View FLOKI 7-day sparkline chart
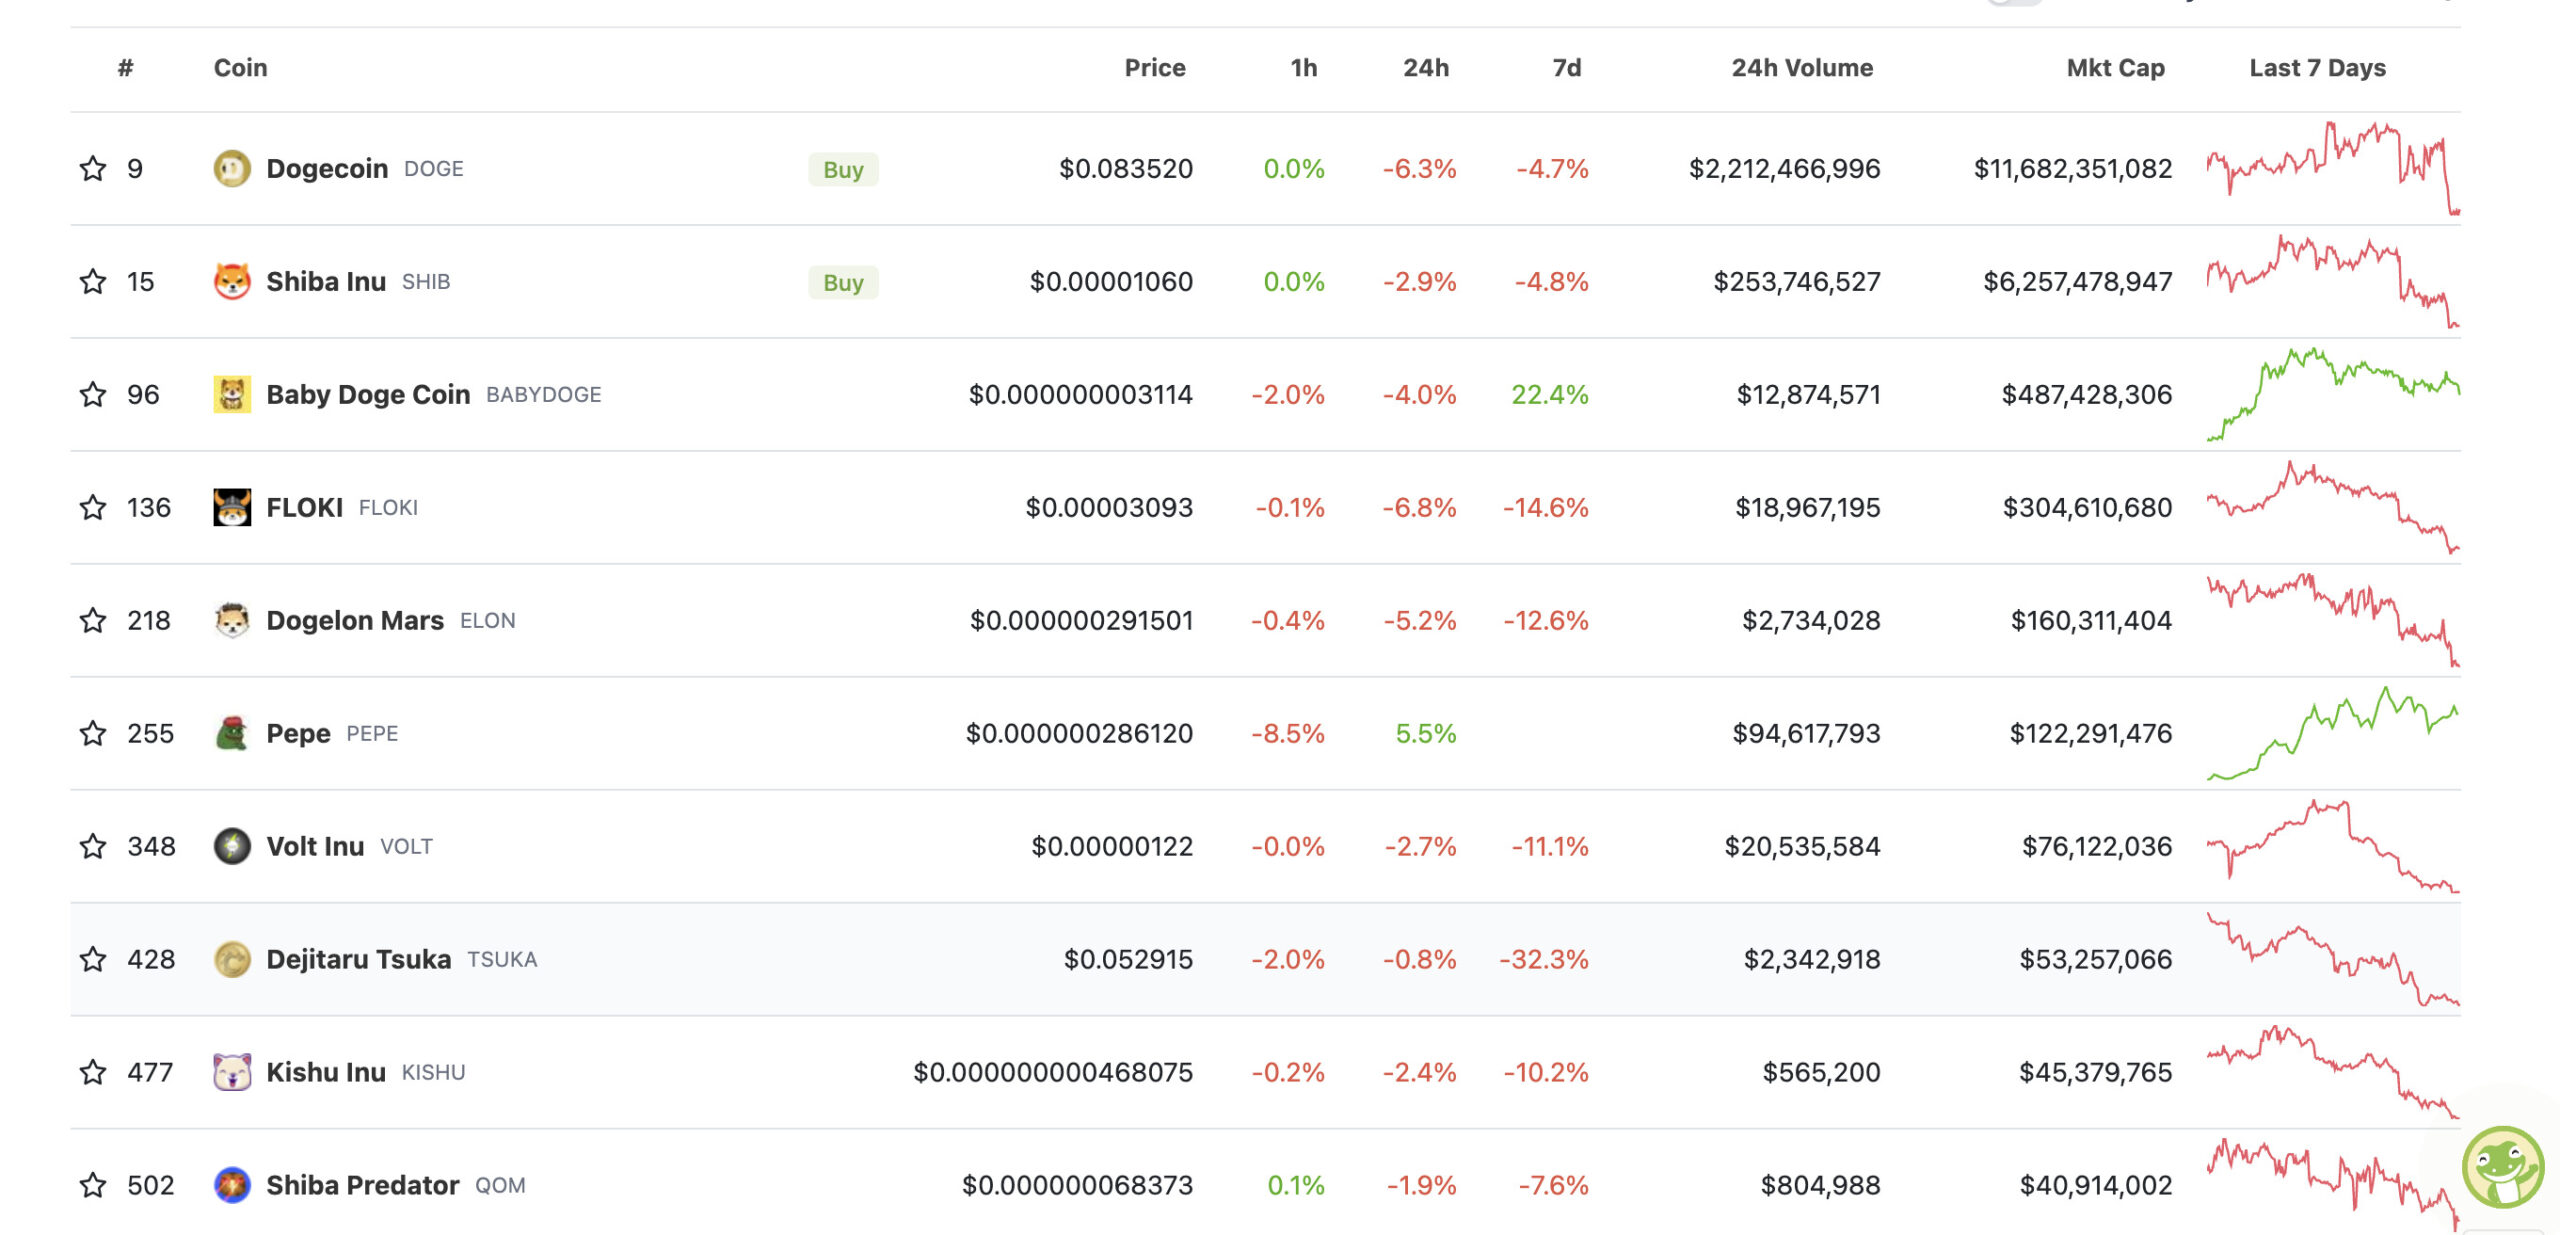 pyautogui.click(x=2333, y=507)
